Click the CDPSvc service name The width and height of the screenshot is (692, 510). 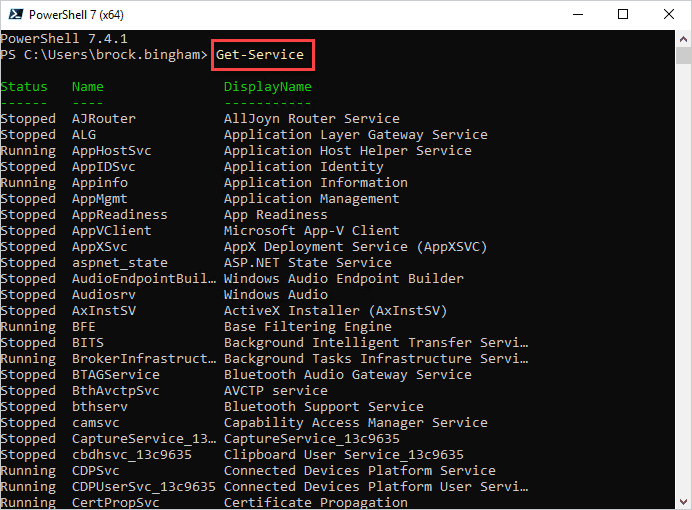point(96,471)
